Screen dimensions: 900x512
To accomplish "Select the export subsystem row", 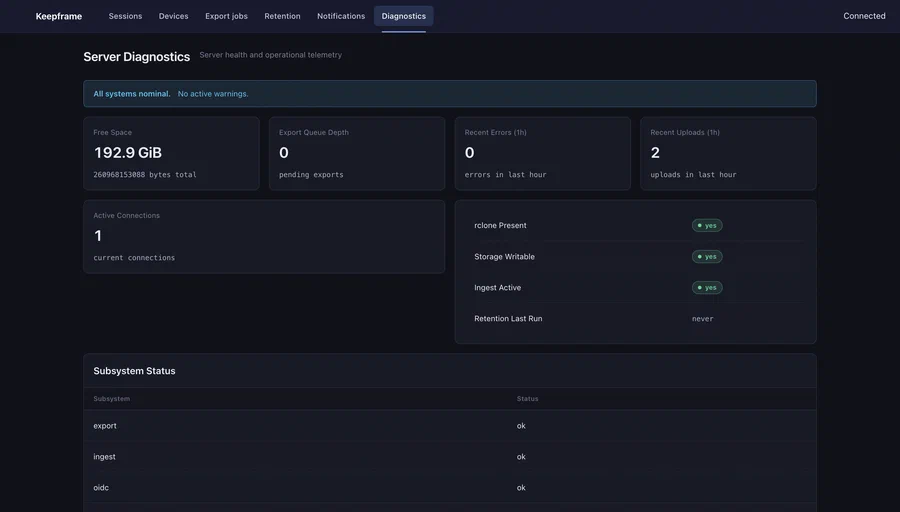I will 449,426.
